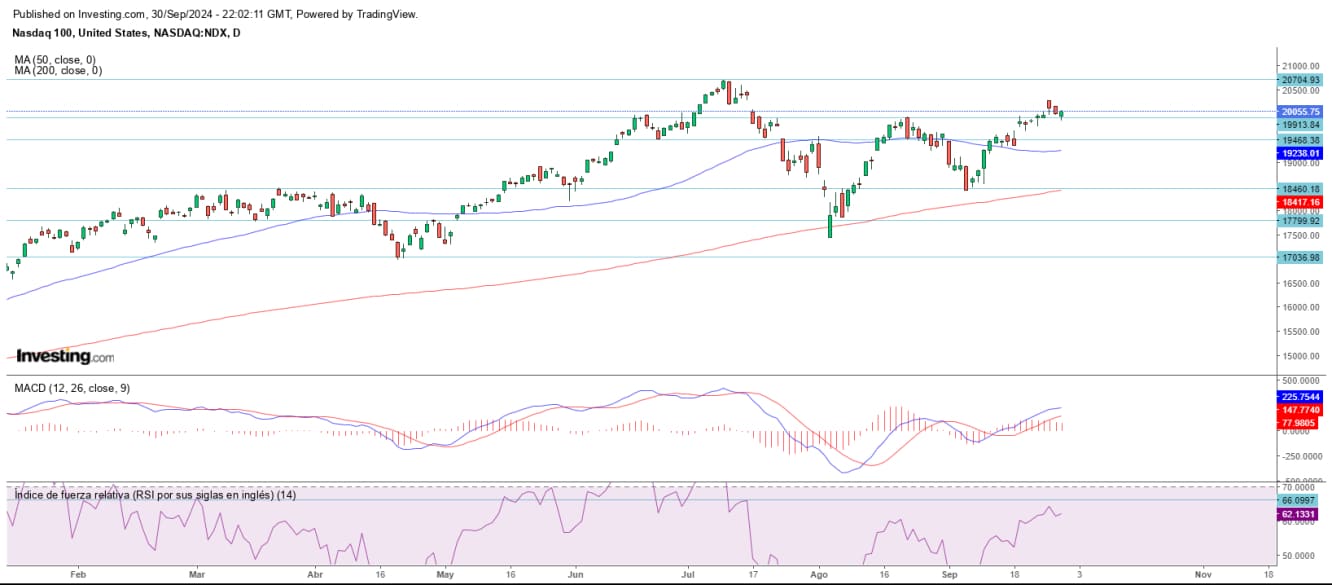The height and width of the screenshot is (585, 1332).
Task: Click the 17 marker after Jul
Action: click(752, 575)
